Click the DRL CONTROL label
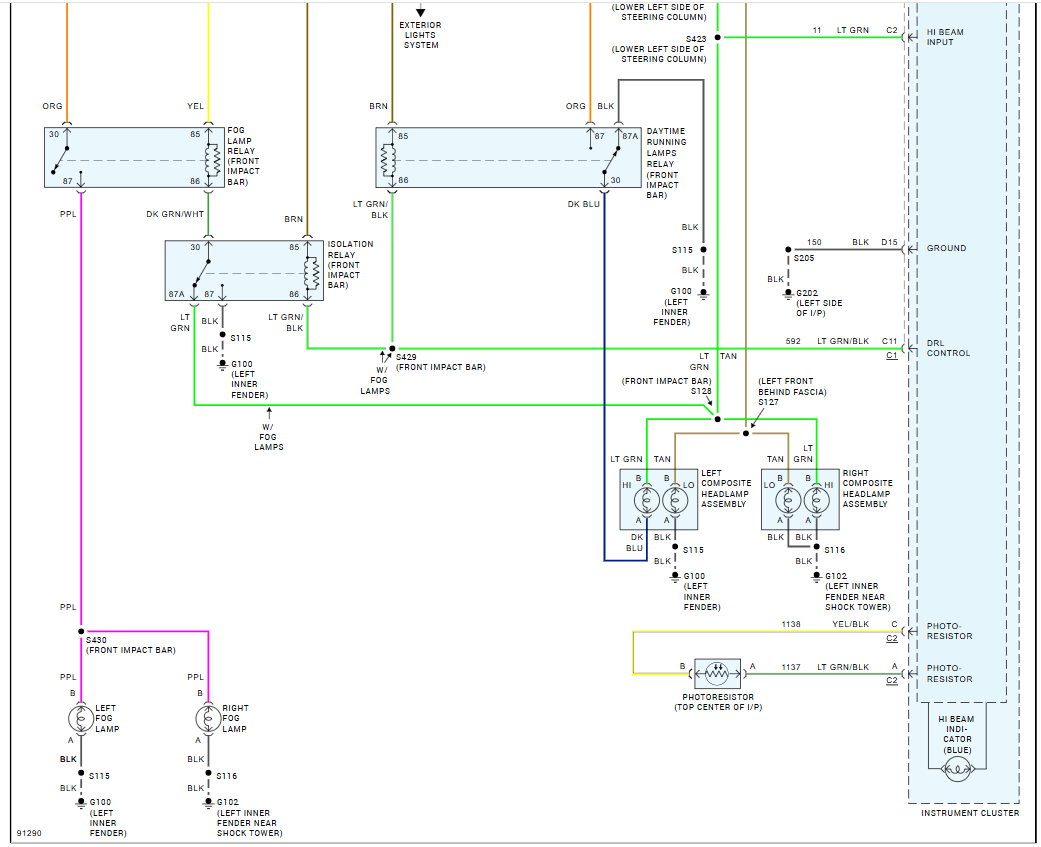The height and width of the screenshot is (847, 1041). (x=948, y=348)
